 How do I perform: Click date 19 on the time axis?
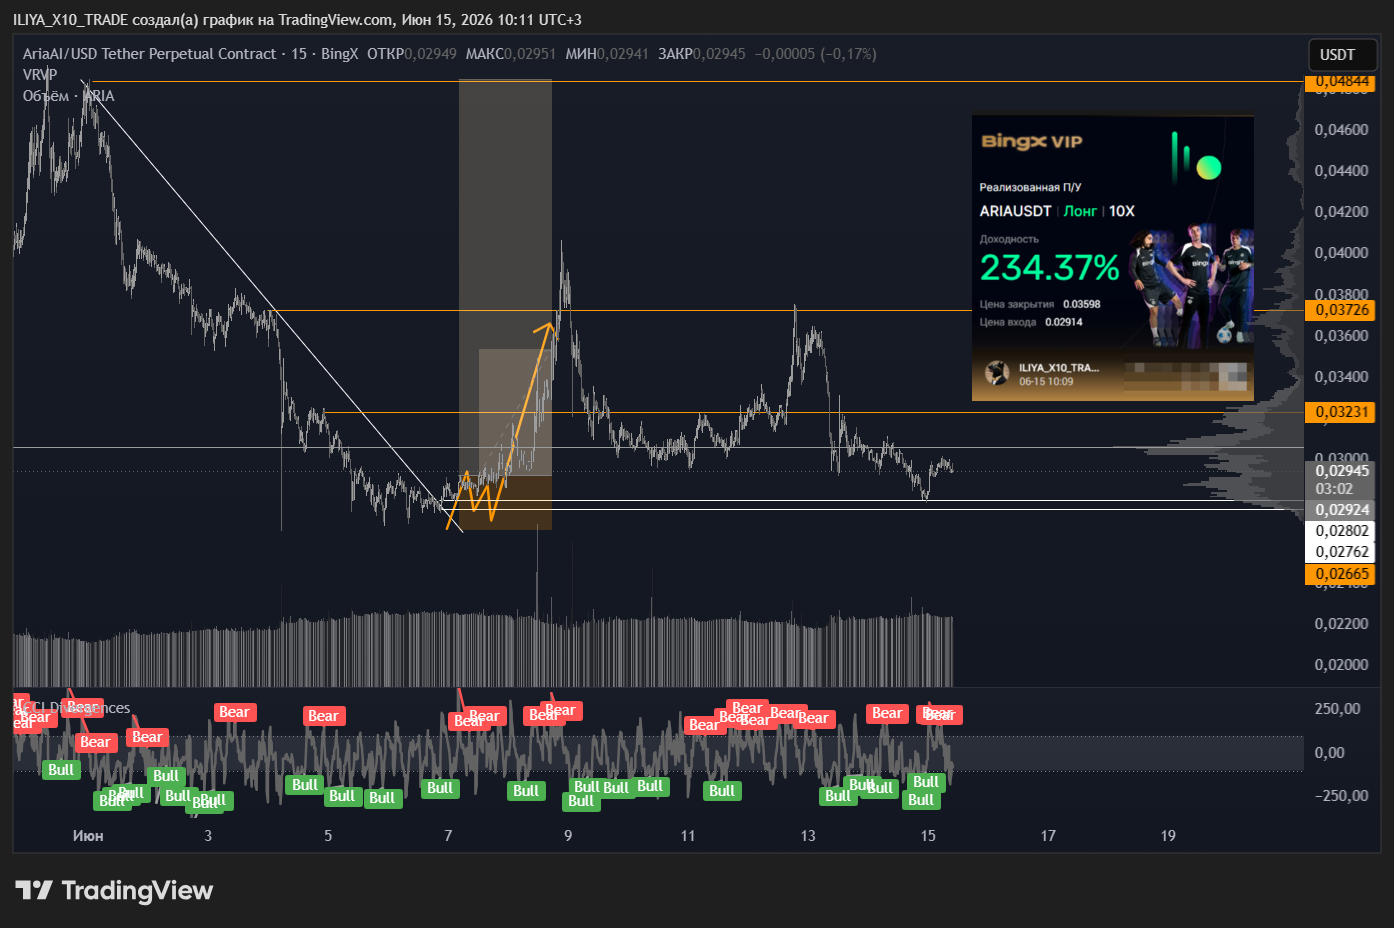pos(1168,836)
